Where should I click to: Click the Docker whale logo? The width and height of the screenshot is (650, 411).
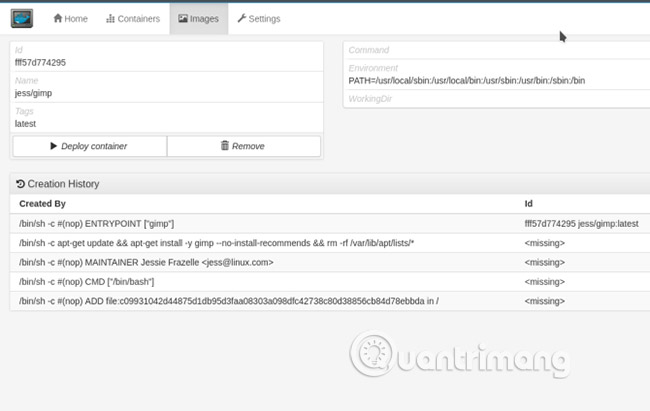pyautogui.click(x=22, y=18)
